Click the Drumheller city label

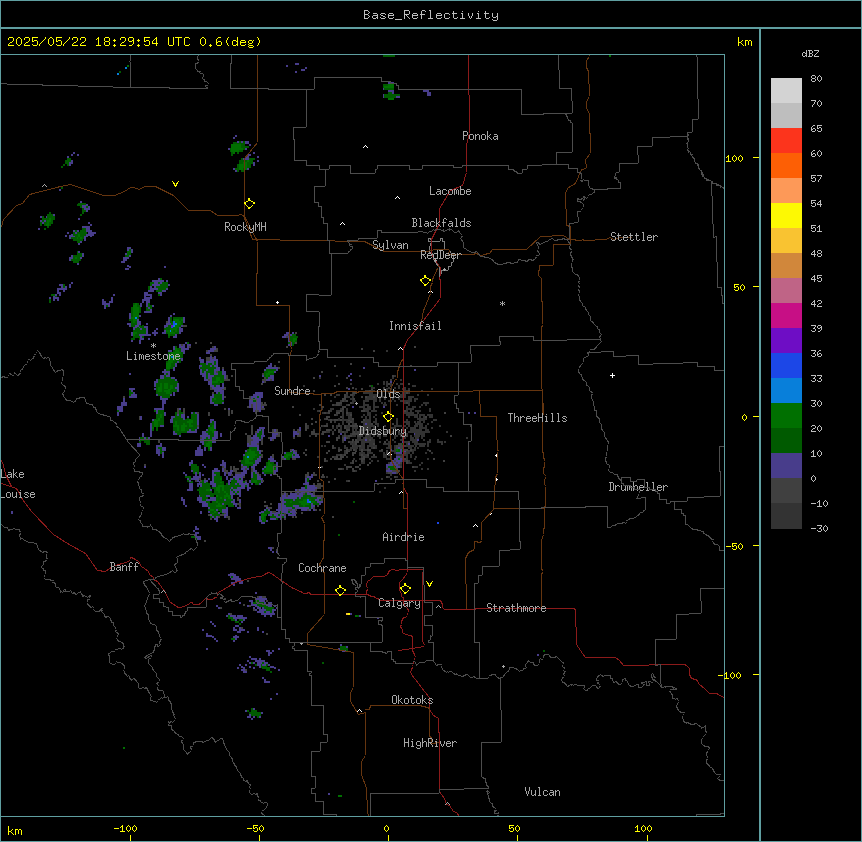pyautogui.click(x=638, y=487)
